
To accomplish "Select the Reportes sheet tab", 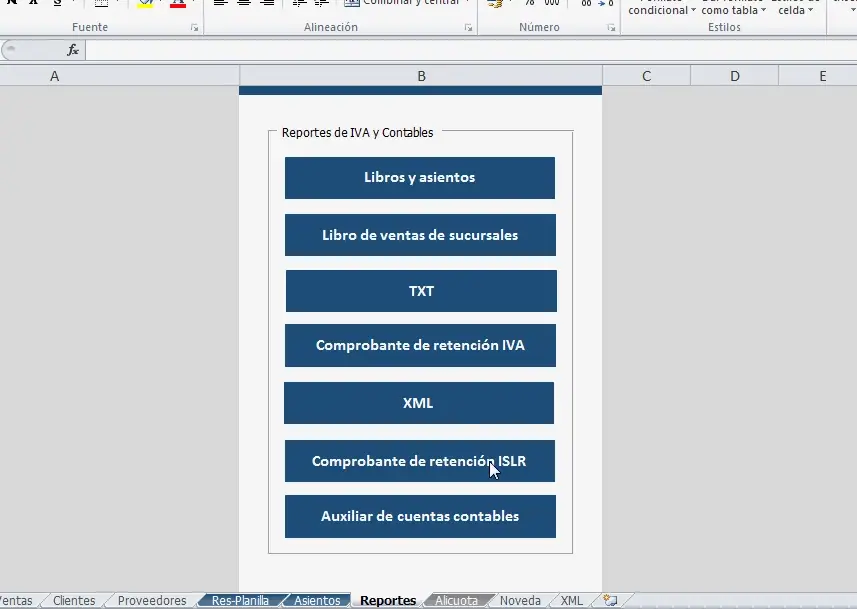I will [388, 600].
